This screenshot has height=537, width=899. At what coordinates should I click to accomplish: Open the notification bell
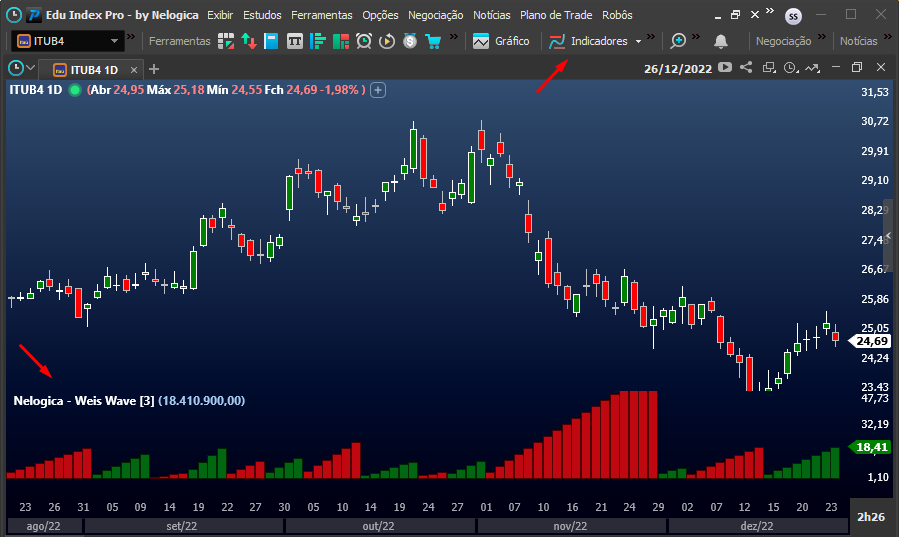pos(721,41)
